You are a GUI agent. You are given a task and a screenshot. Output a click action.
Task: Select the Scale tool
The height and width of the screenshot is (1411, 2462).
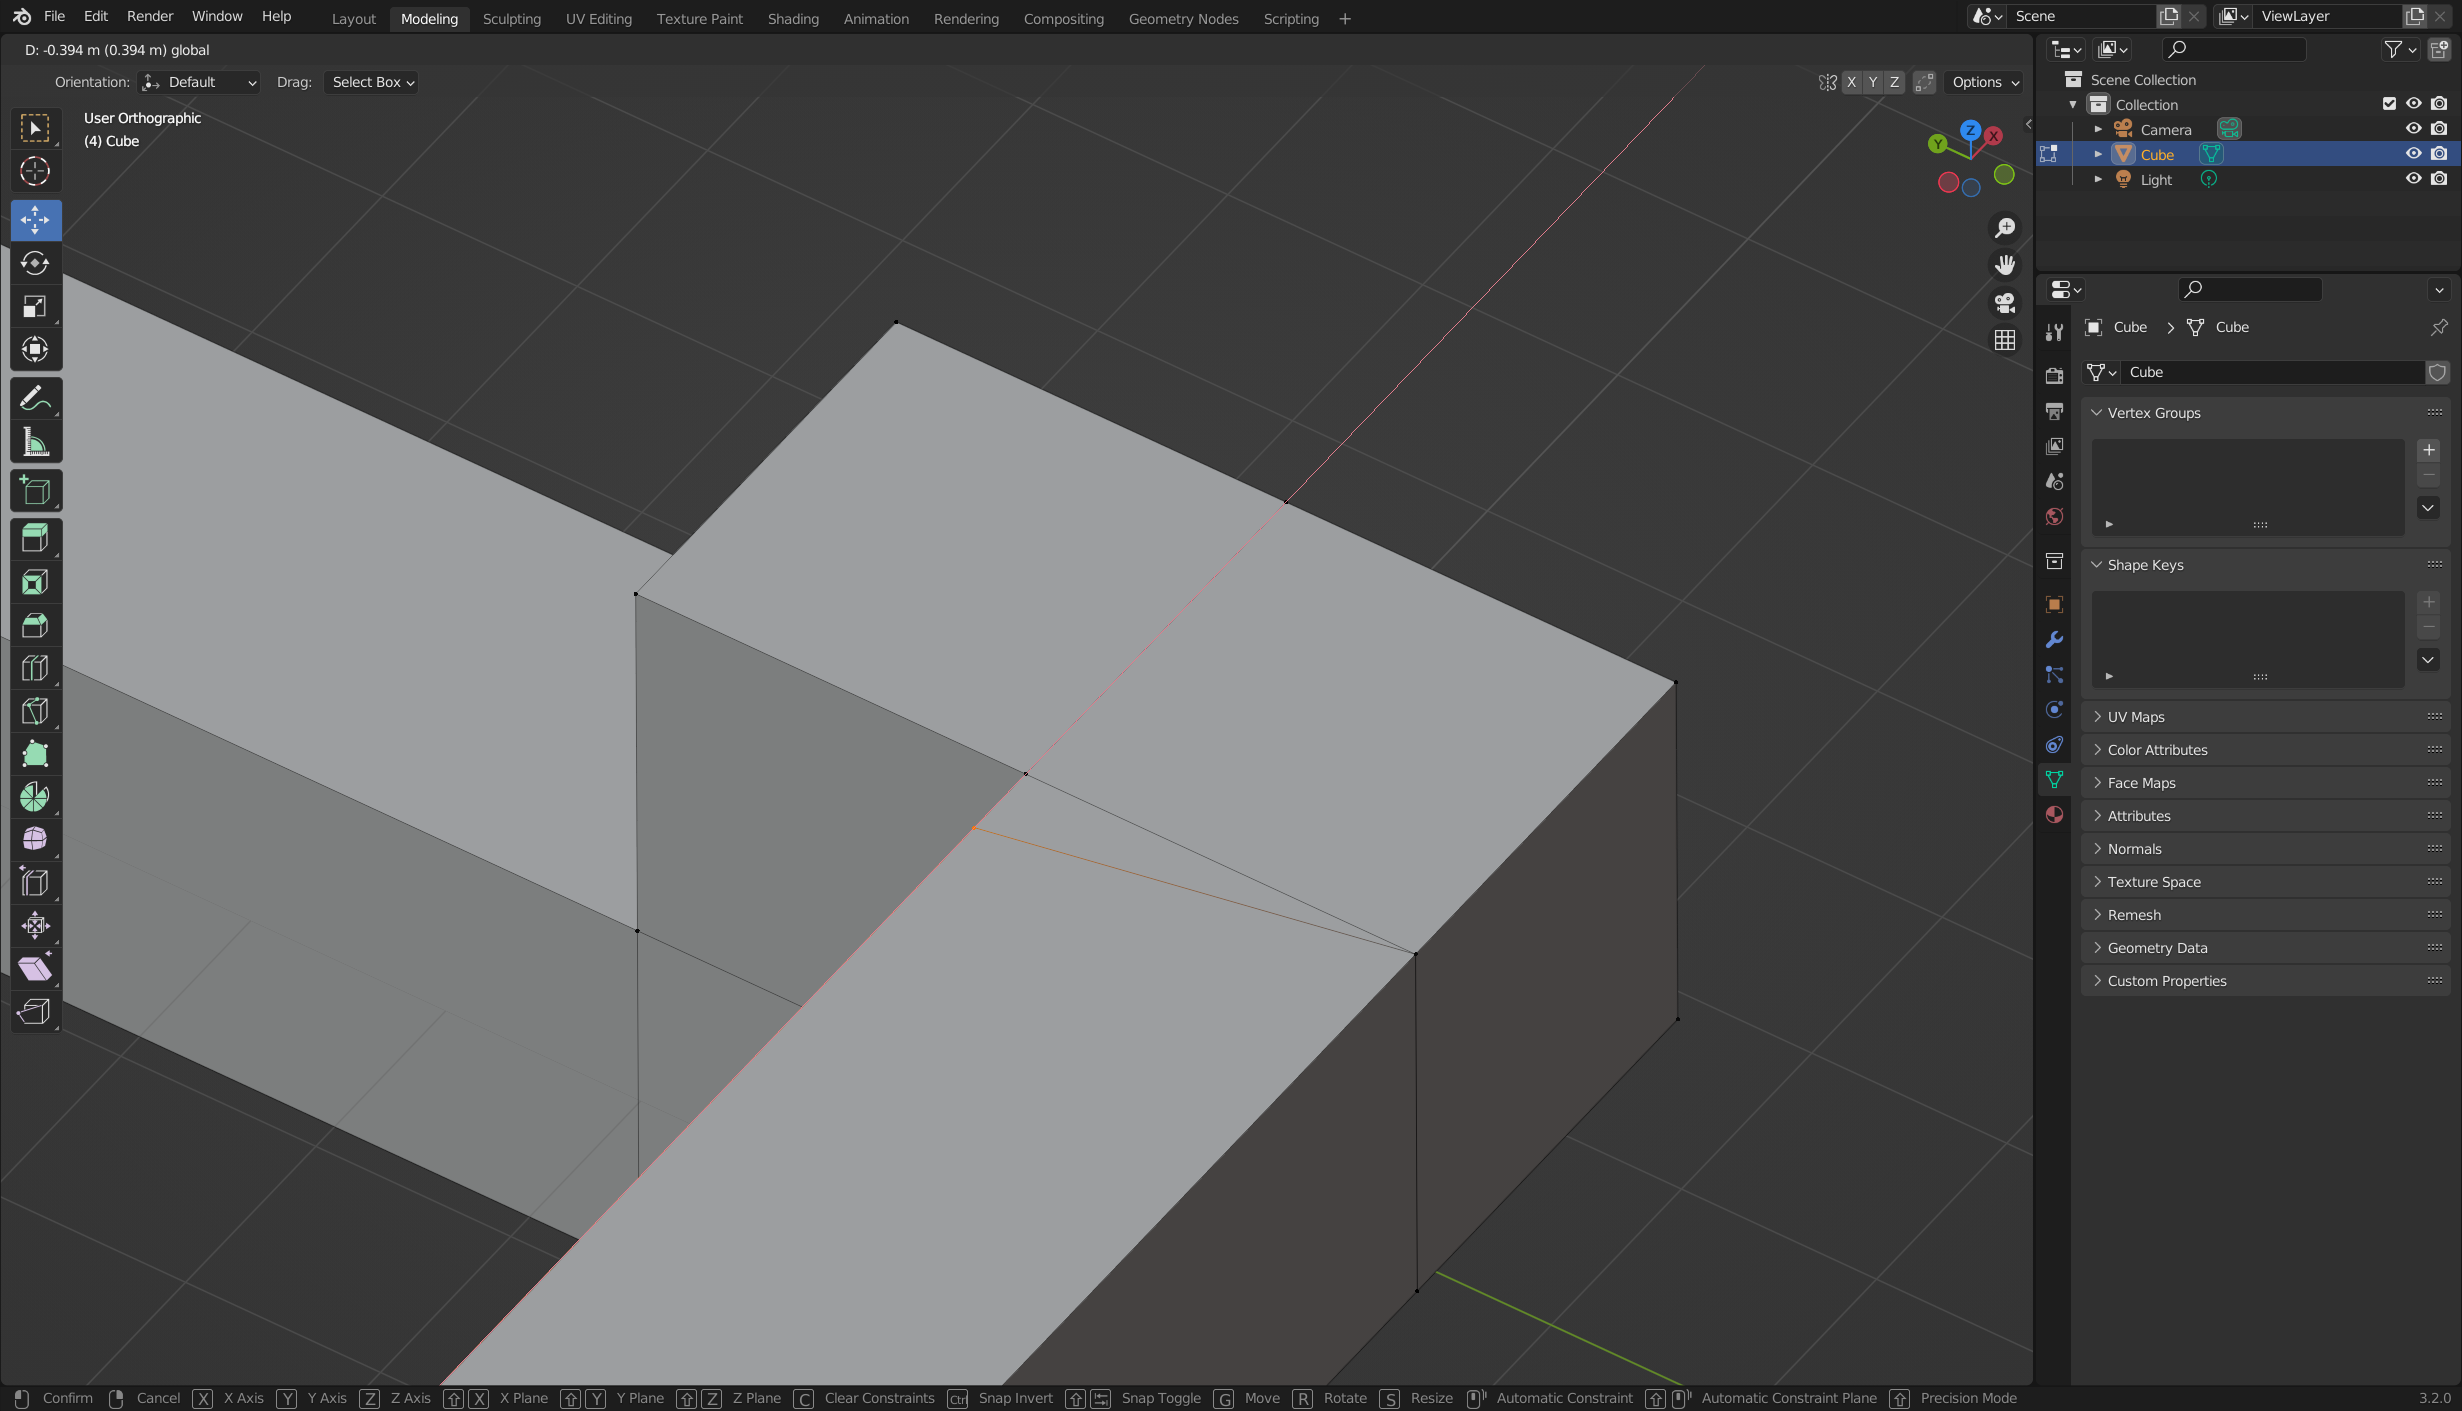coord(35,306)
